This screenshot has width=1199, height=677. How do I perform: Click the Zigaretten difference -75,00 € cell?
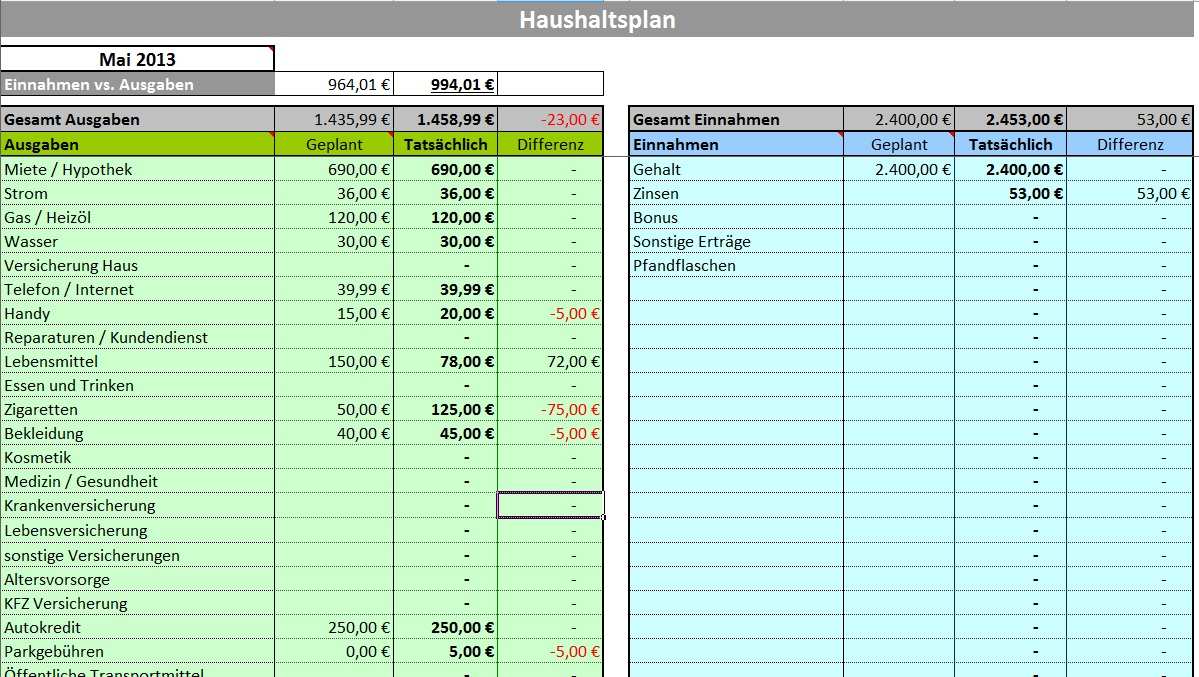coord(551,410)
